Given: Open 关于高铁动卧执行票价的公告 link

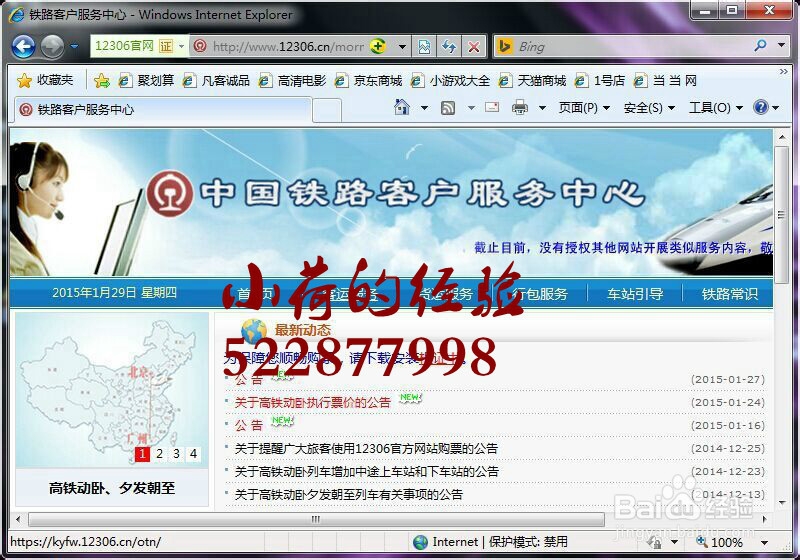Looking at the screenshot, I should (312, 402).
